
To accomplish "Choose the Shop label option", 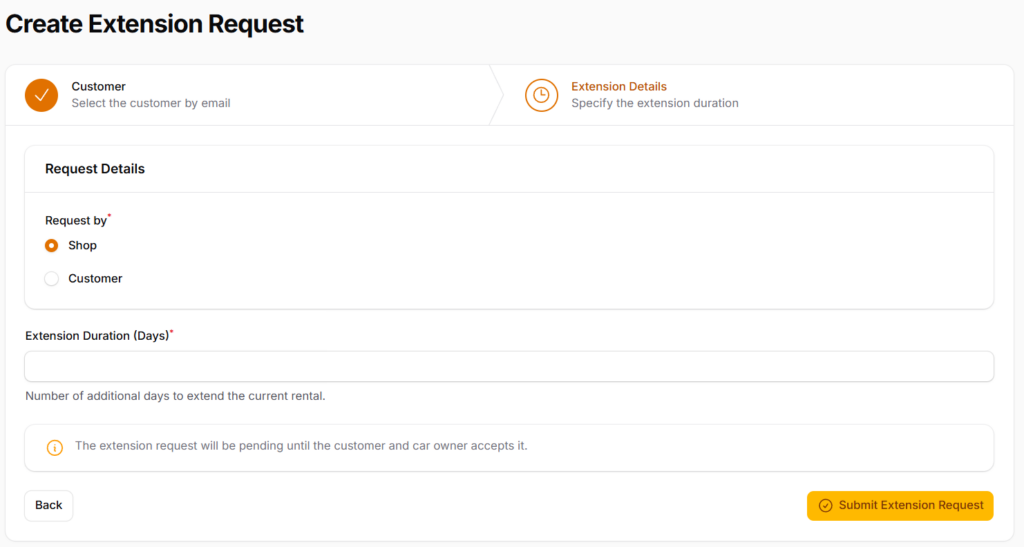I will point(82,245).
